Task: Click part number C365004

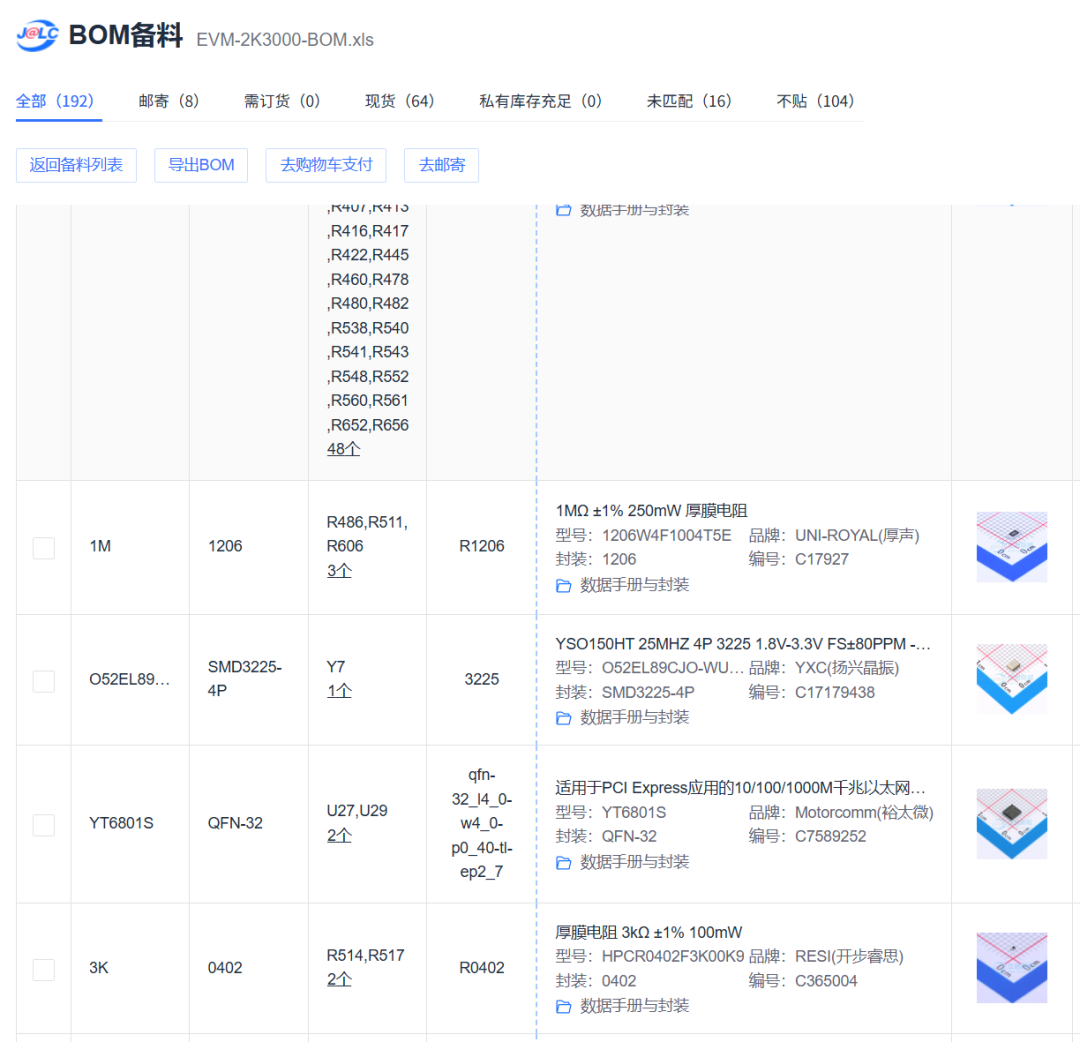Action: pyautogui.click(x=827, y=981)
